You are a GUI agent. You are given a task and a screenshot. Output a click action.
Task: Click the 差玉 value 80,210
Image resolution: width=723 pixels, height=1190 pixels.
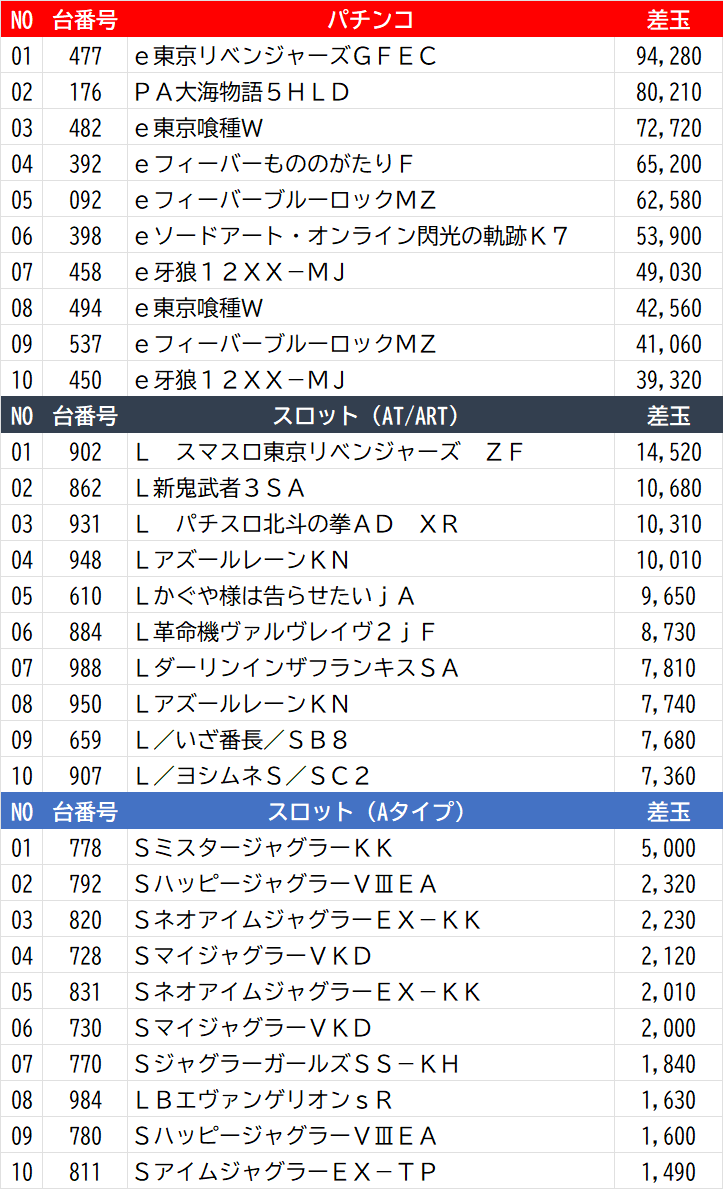668,92
